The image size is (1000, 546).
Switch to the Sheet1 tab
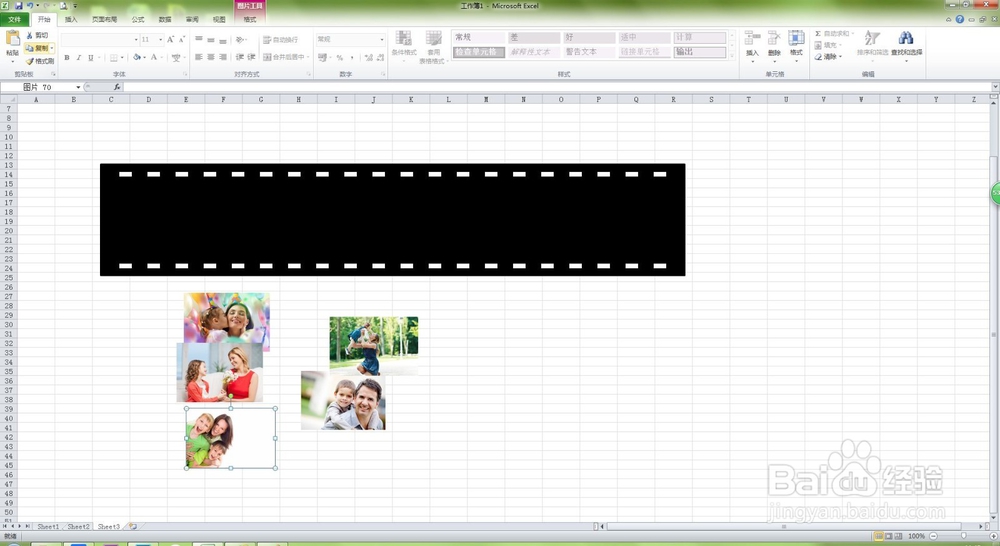pos(48,527)
